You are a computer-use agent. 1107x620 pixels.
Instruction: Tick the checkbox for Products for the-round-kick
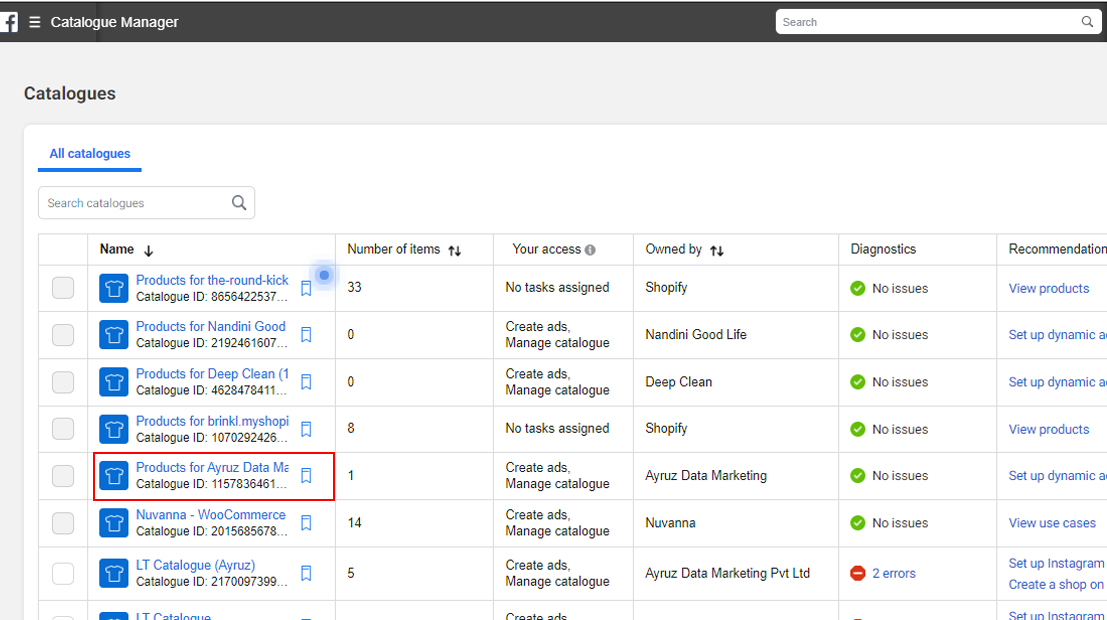[x=63, y=287]
